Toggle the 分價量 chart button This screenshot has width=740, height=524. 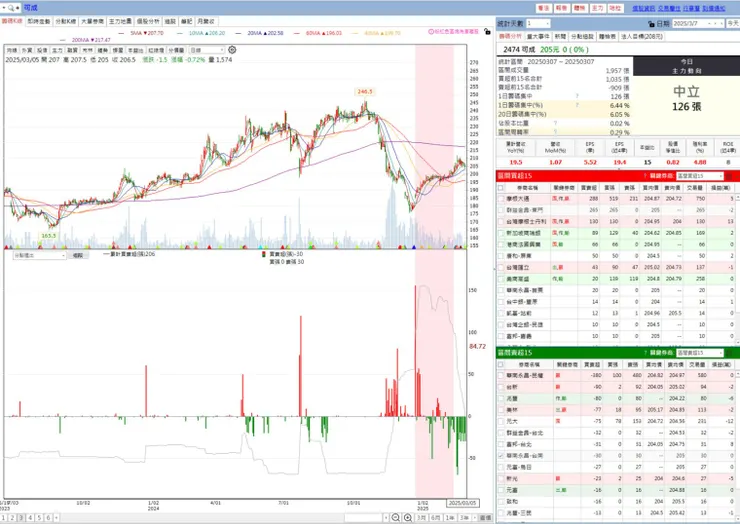coord(176,50)
